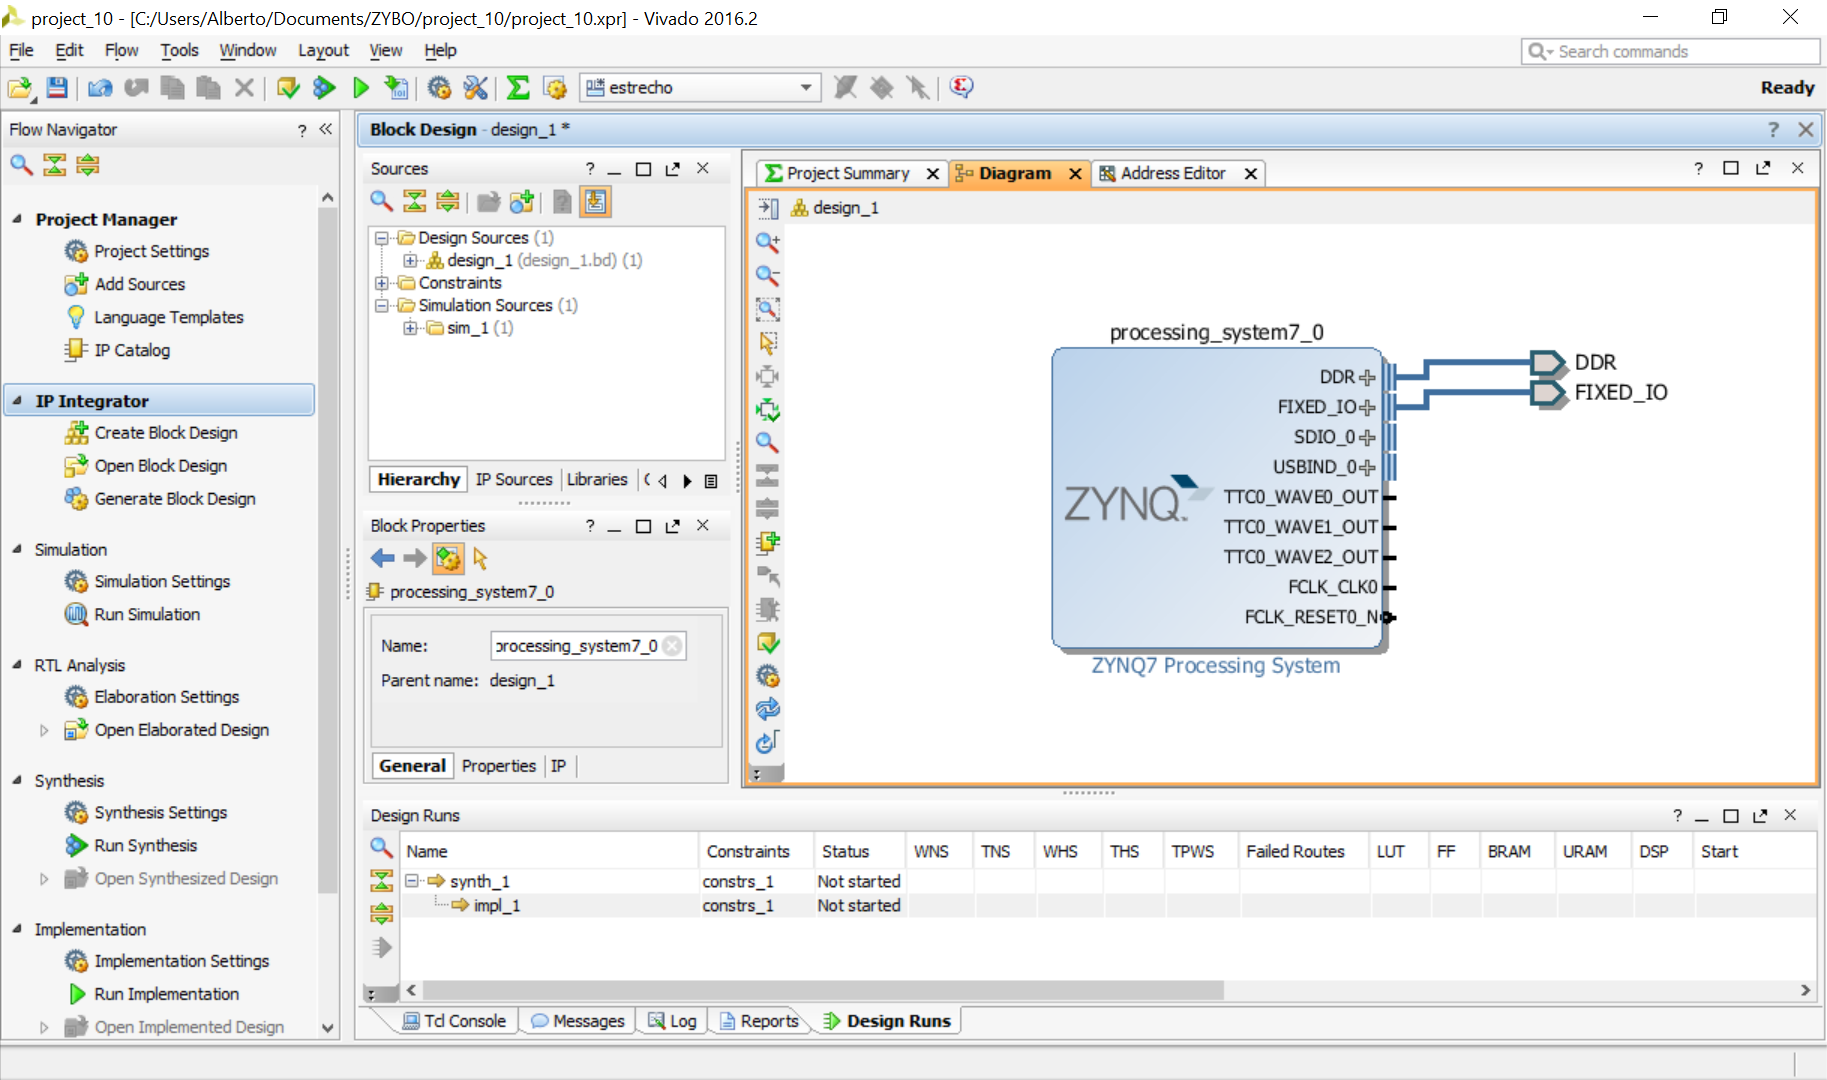Screen dimensions: 1827x1080
Task: Open the estrecho dropdown in the toolbar
Action: pyautogui.click(x=805, y=88)
